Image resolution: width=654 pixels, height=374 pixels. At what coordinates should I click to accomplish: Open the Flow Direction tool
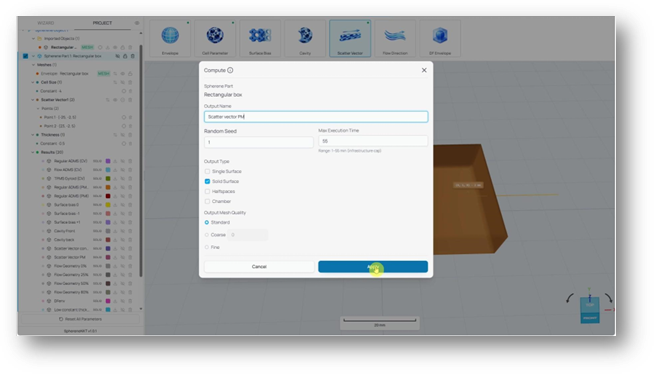(x=395, y=38)
